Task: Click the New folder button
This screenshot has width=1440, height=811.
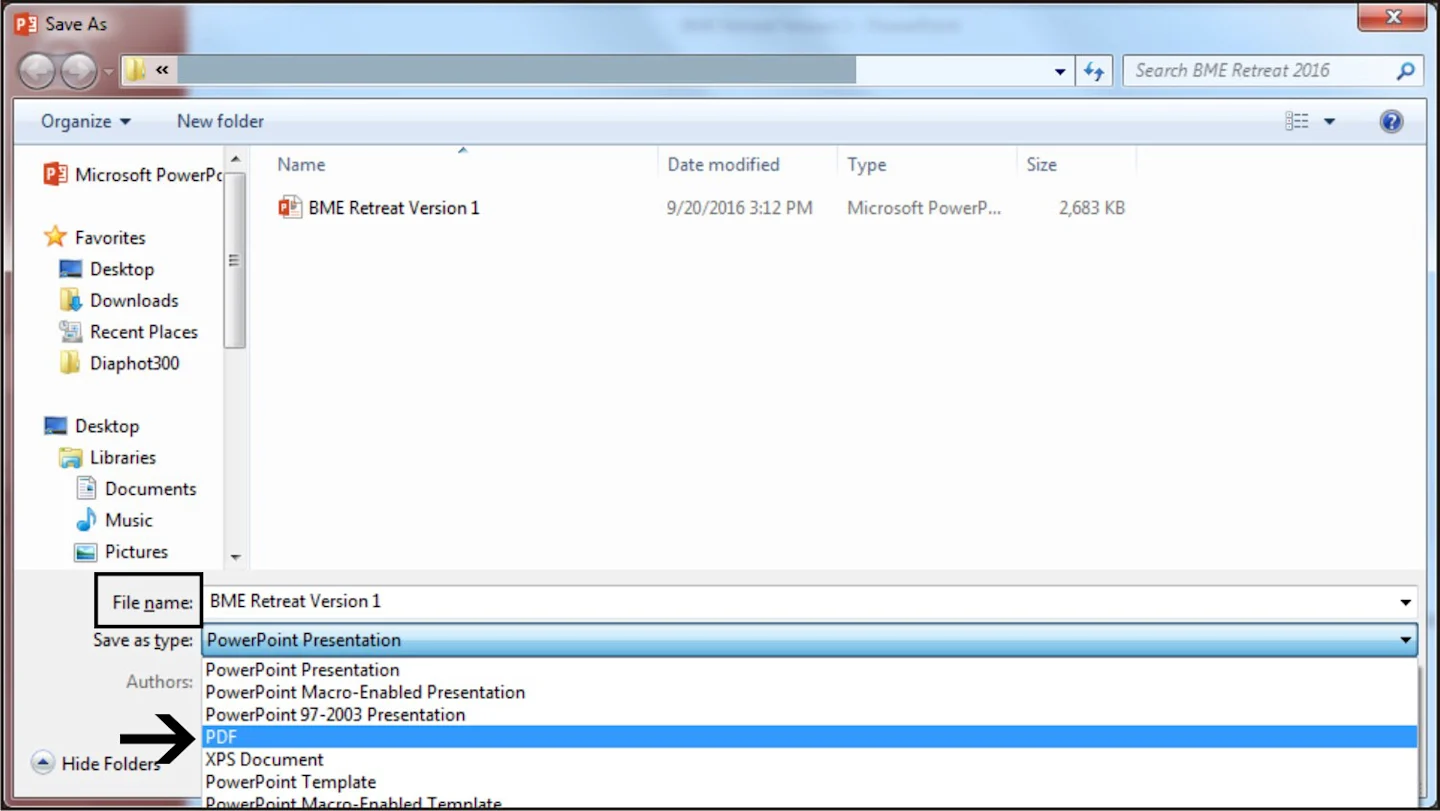Action: click(x=220, y=121)
